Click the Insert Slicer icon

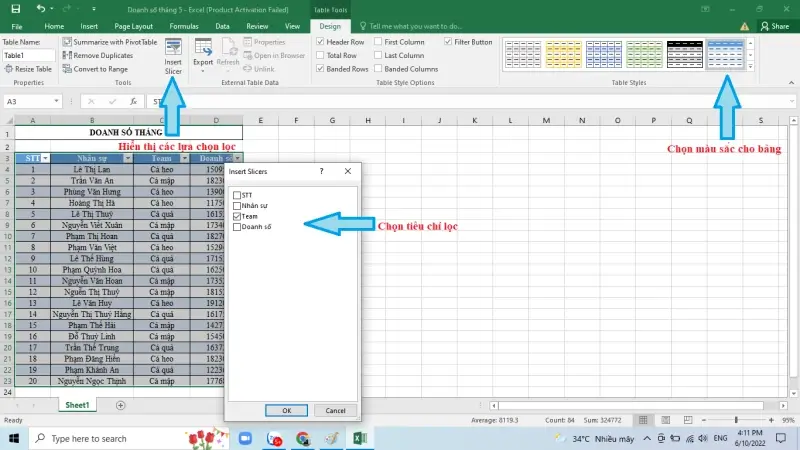coord(173,56)
